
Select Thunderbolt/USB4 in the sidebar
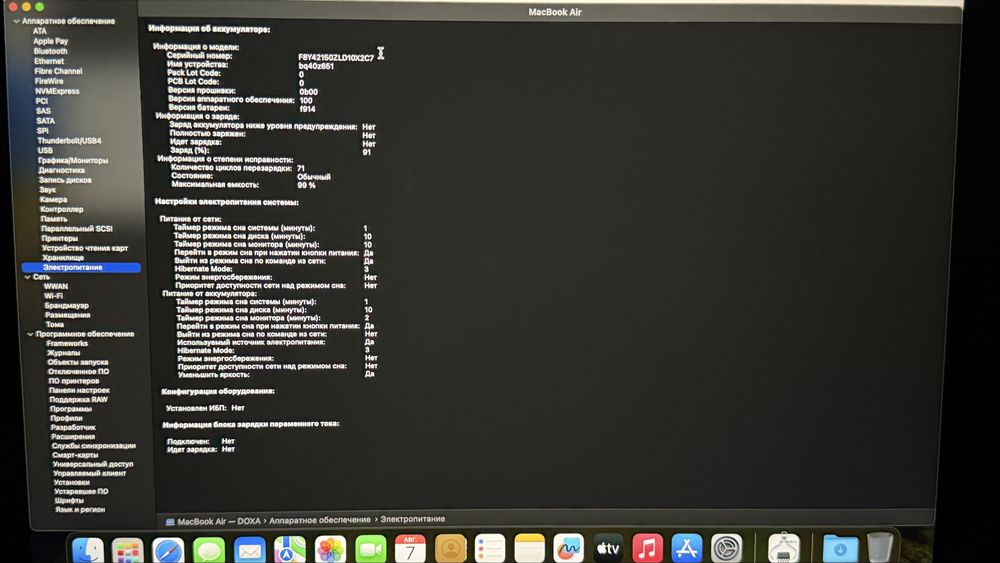coord(70,140)
